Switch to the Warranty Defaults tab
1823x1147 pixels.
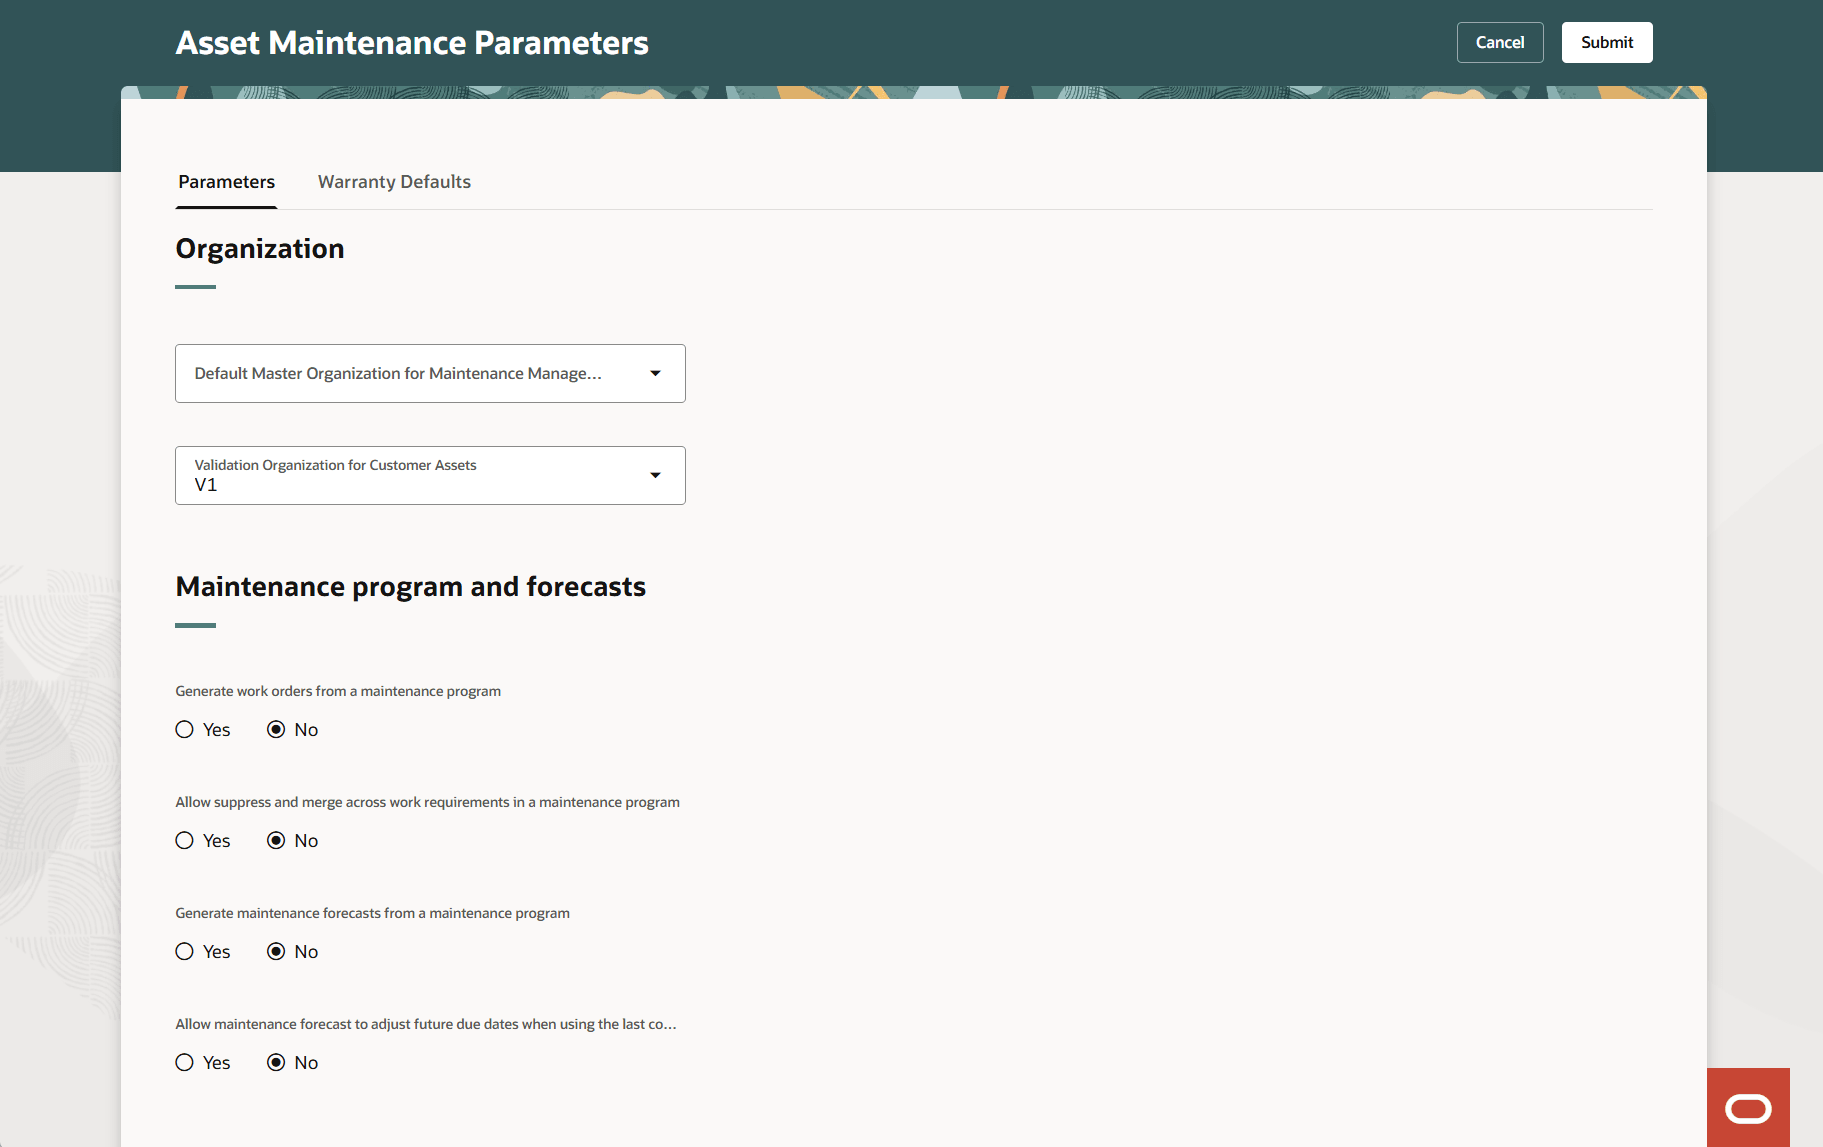click(394, 181)
